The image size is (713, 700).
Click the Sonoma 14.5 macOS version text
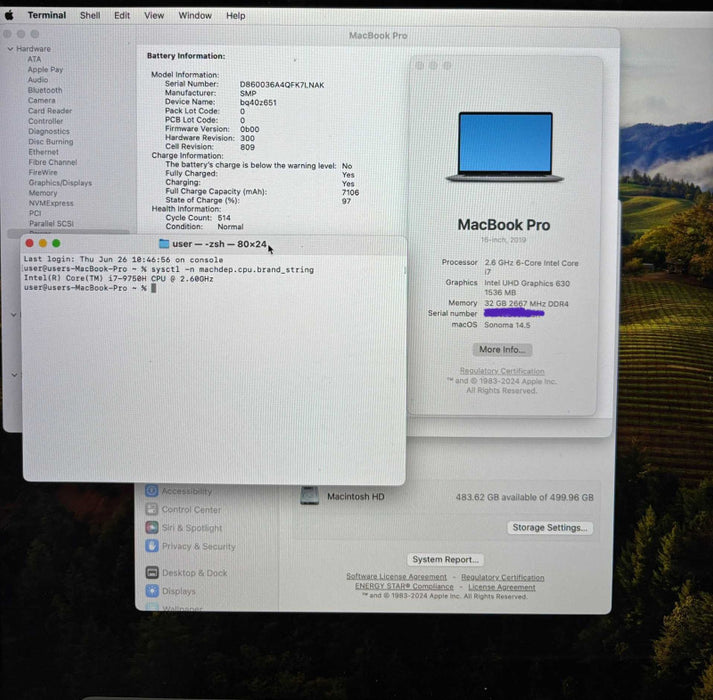pyautogui.click(x=507, y=325)
